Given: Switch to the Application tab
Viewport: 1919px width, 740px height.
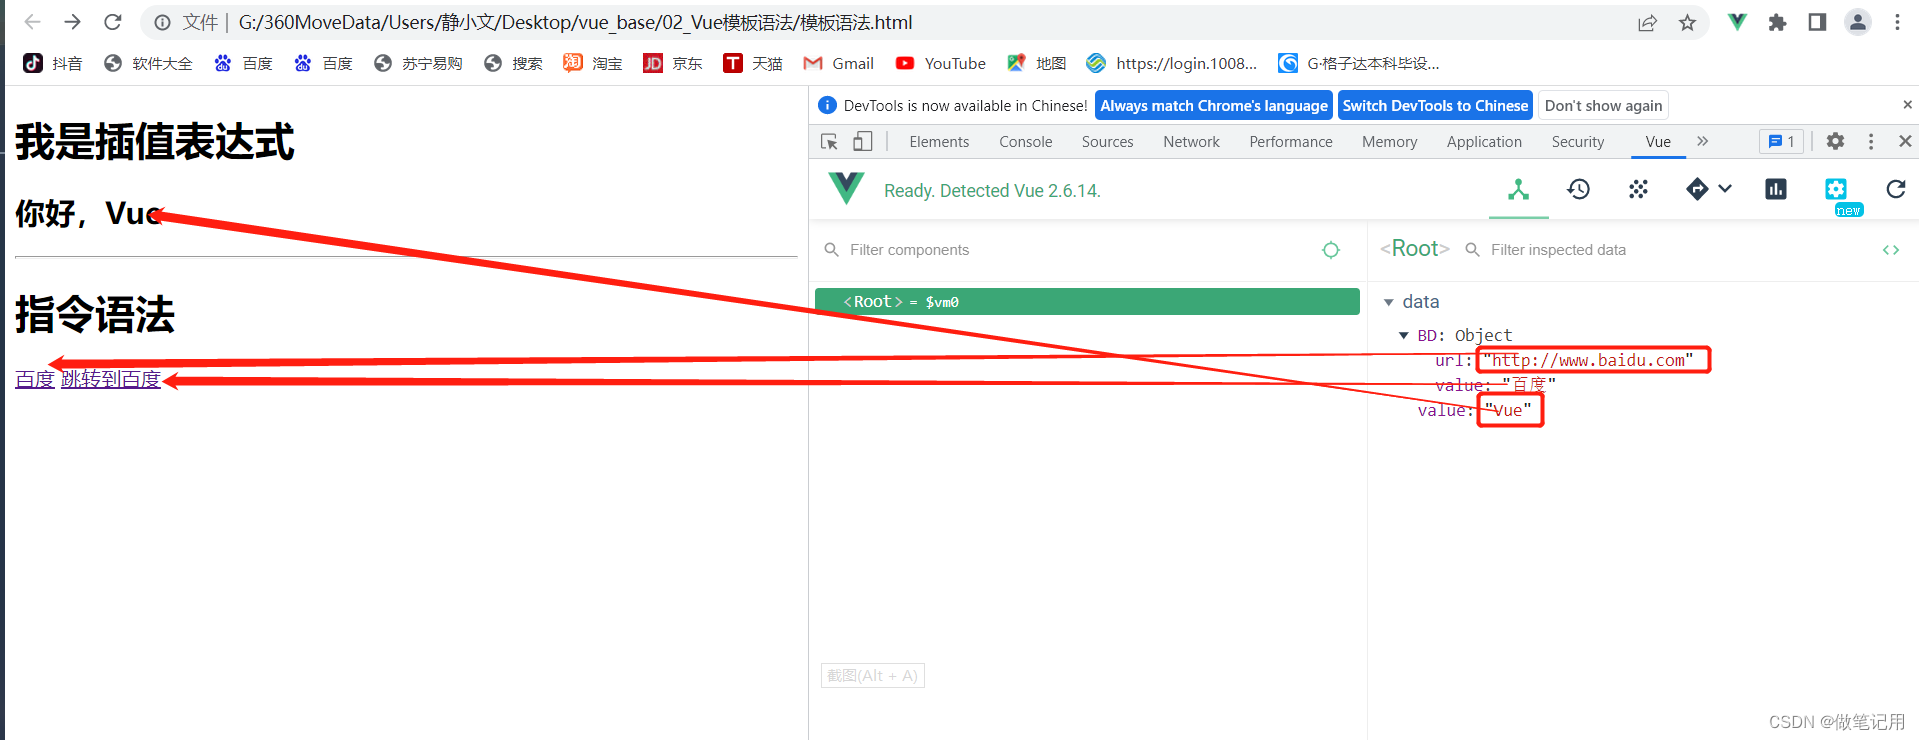Looking at the screenshot, I should pyautogui.click(x=1484, y=142).
